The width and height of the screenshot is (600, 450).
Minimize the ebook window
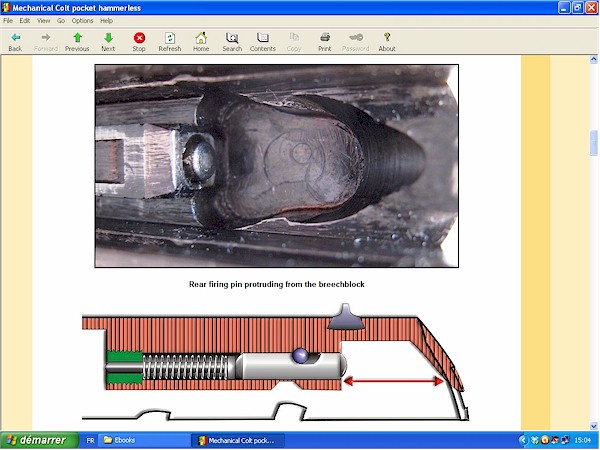564,8
